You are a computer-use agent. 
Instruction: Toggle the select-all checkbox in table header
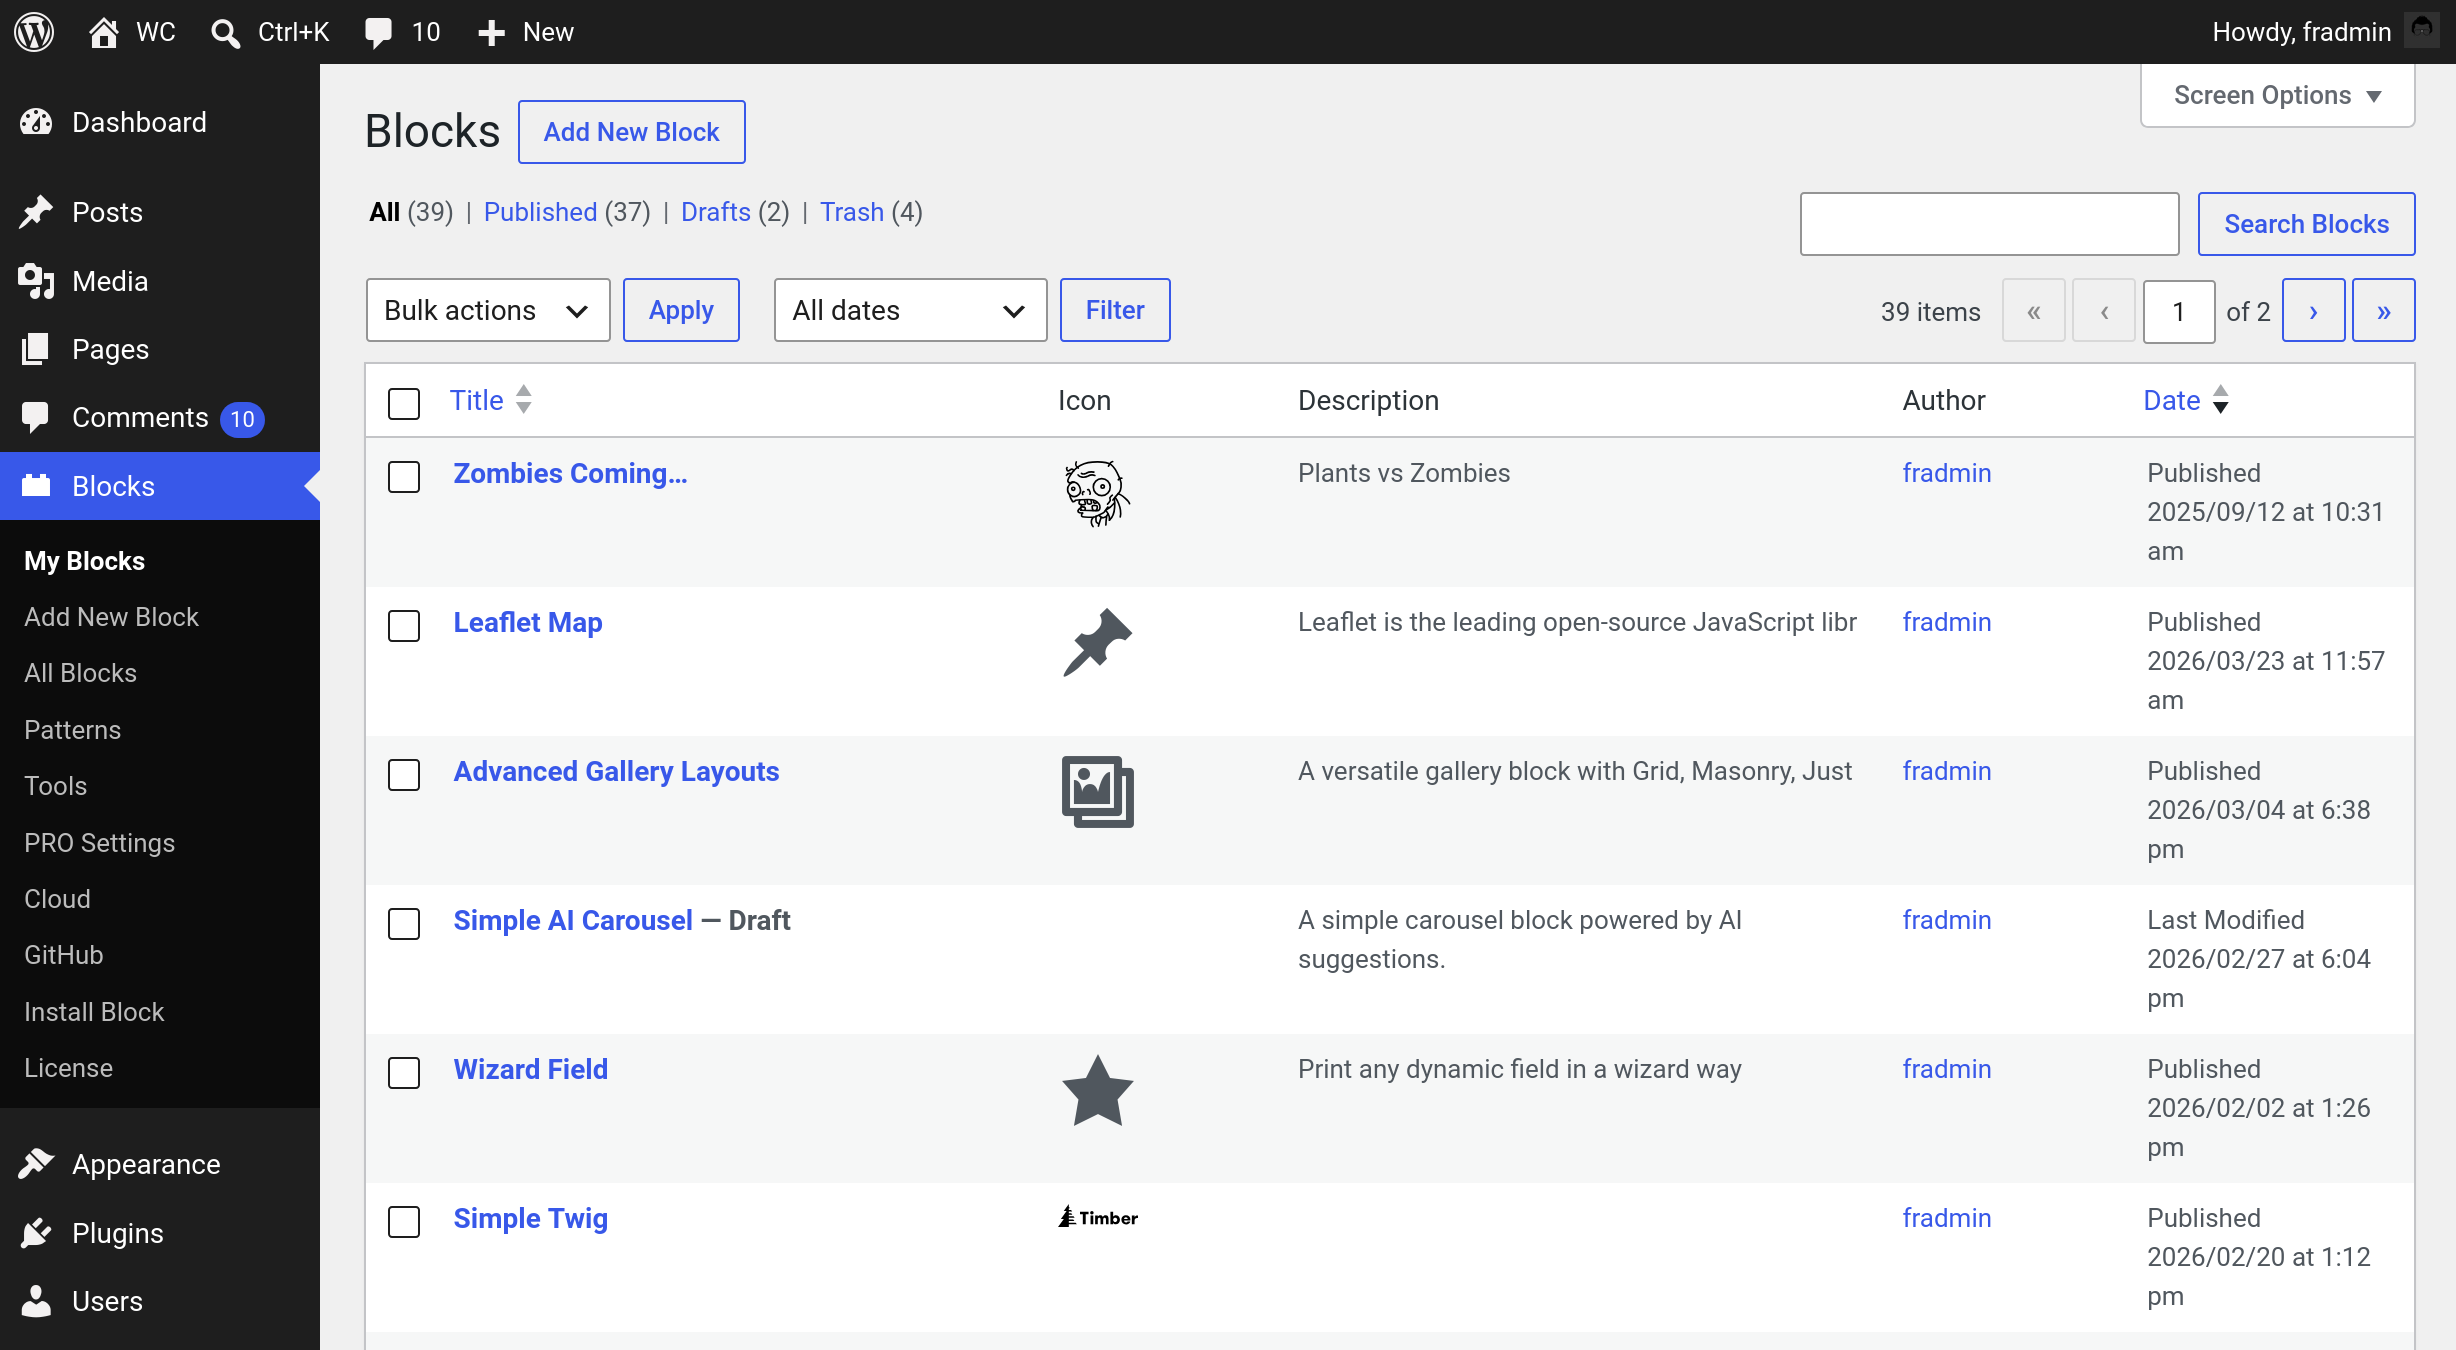[404, 404]
